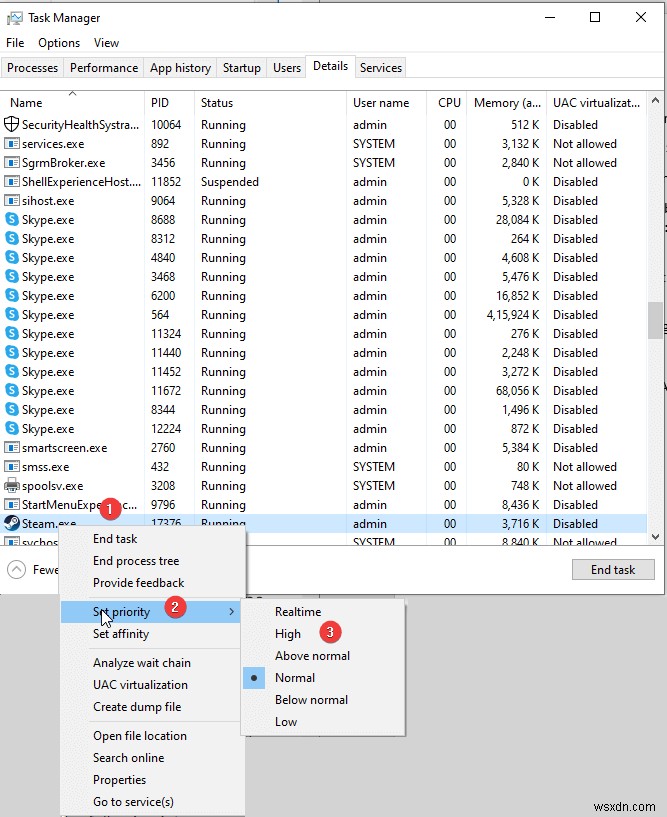Choose Go to service(s)

[x=133, y=801]
